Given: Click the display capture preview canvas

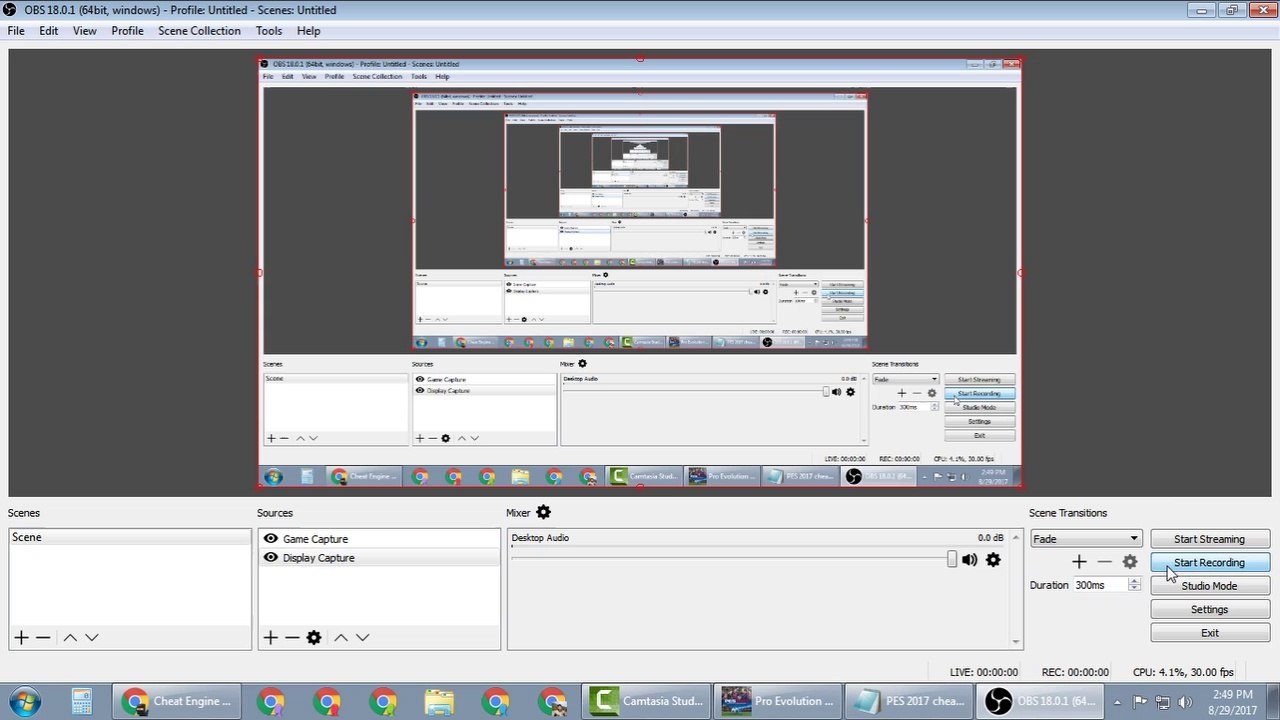Looking at the screenshot, I should click(x=640, y=273).
